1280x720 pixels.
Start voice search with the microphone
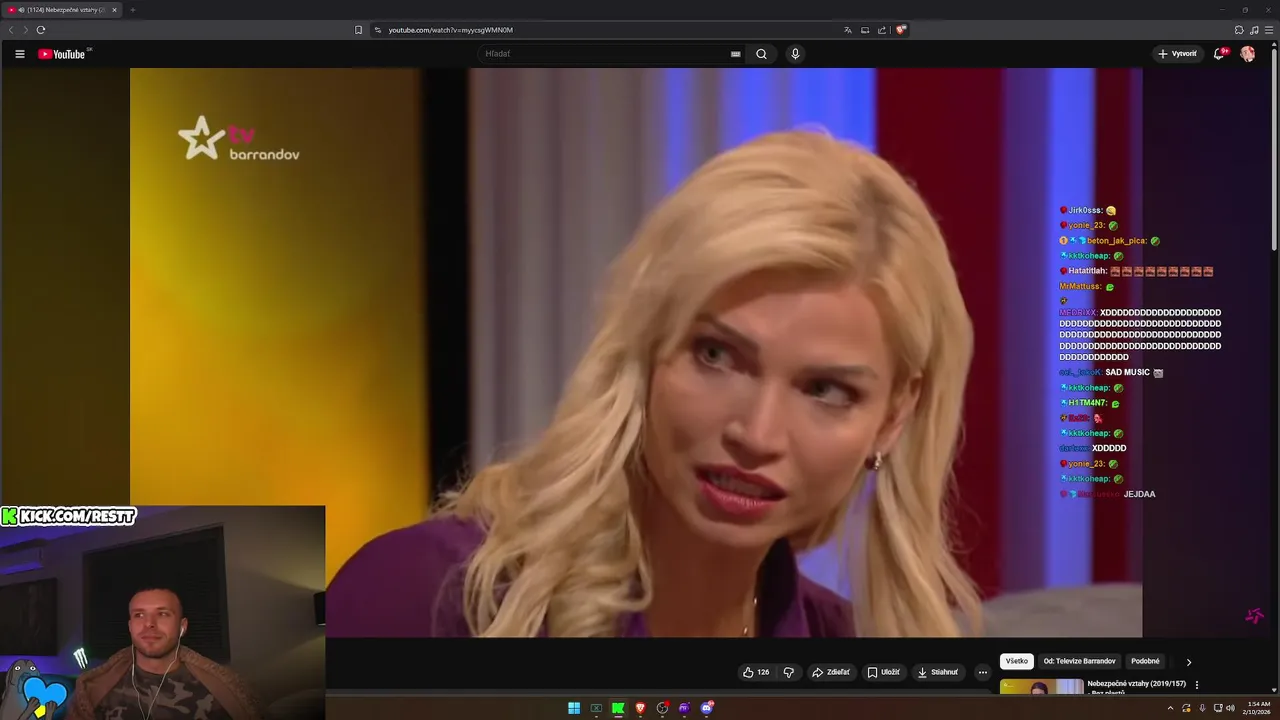(795, 54)
